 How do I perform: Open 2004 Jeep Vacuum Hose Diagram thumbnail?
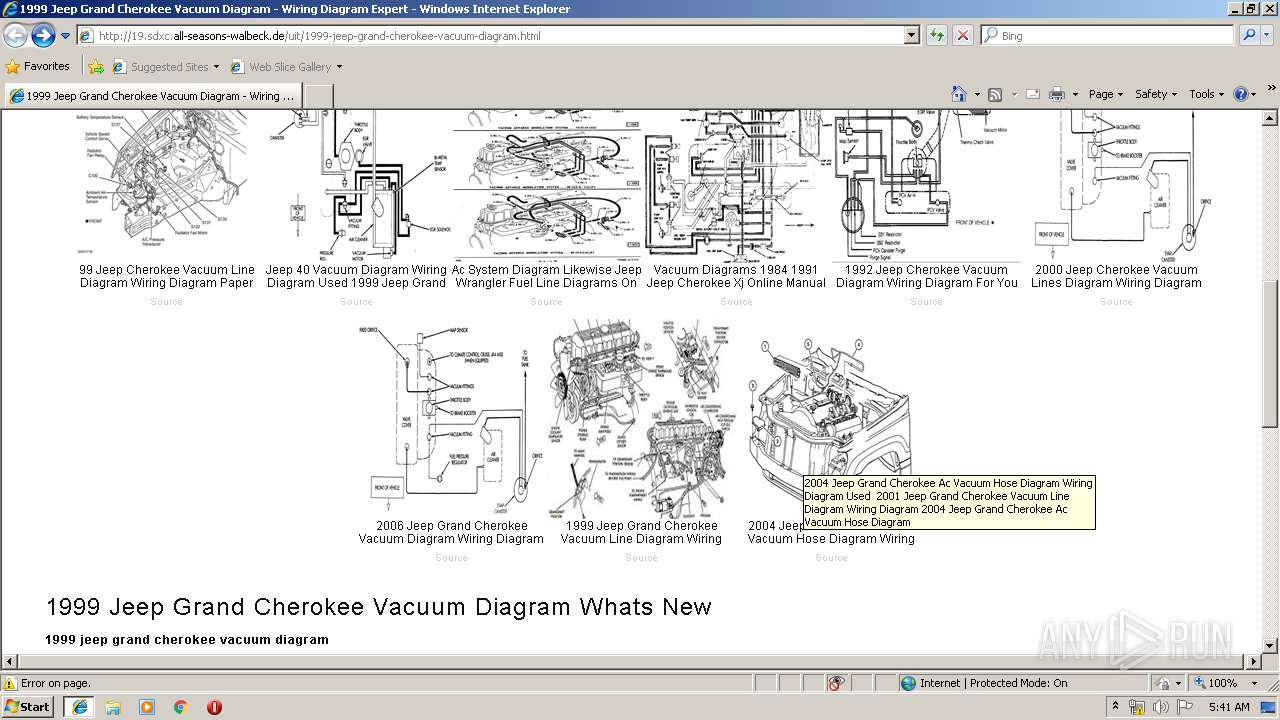point(831,419)
